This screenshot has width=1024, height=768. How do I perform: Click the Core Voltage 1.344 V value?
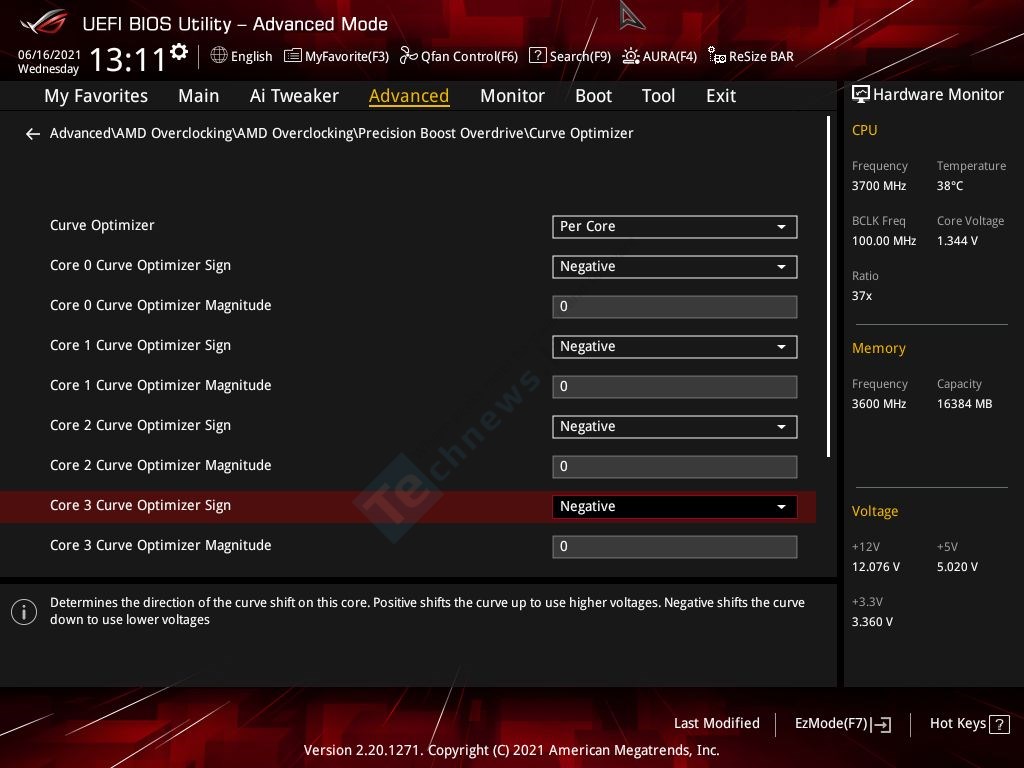[957, 241]
